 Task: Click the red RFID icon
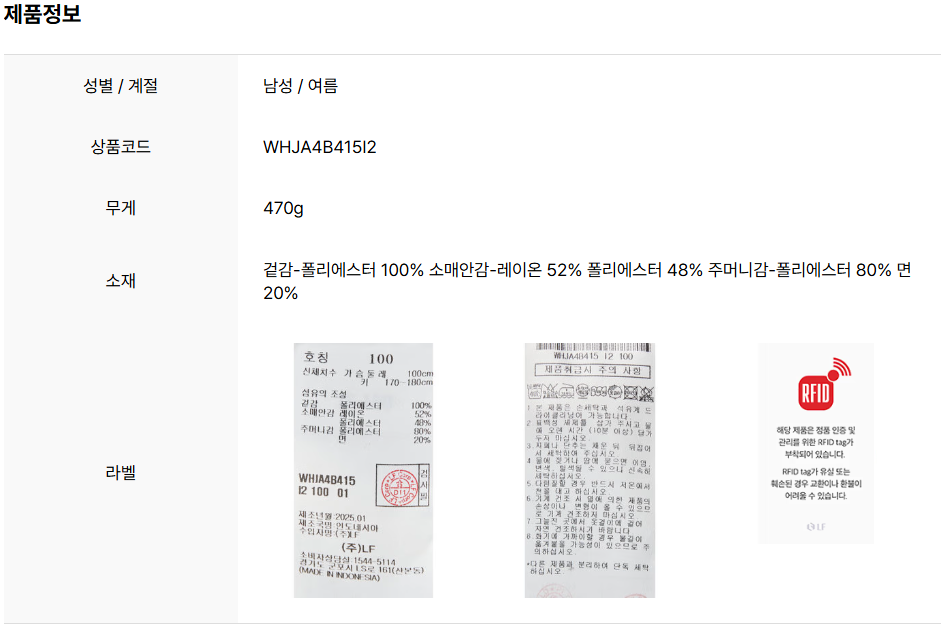(x=823, y=384)
